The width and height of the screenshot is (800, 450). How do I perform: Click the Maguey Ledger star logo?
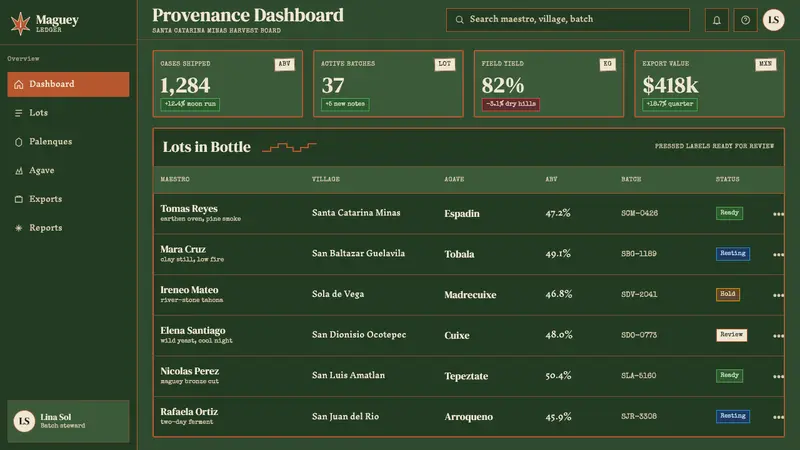[20, 23]
